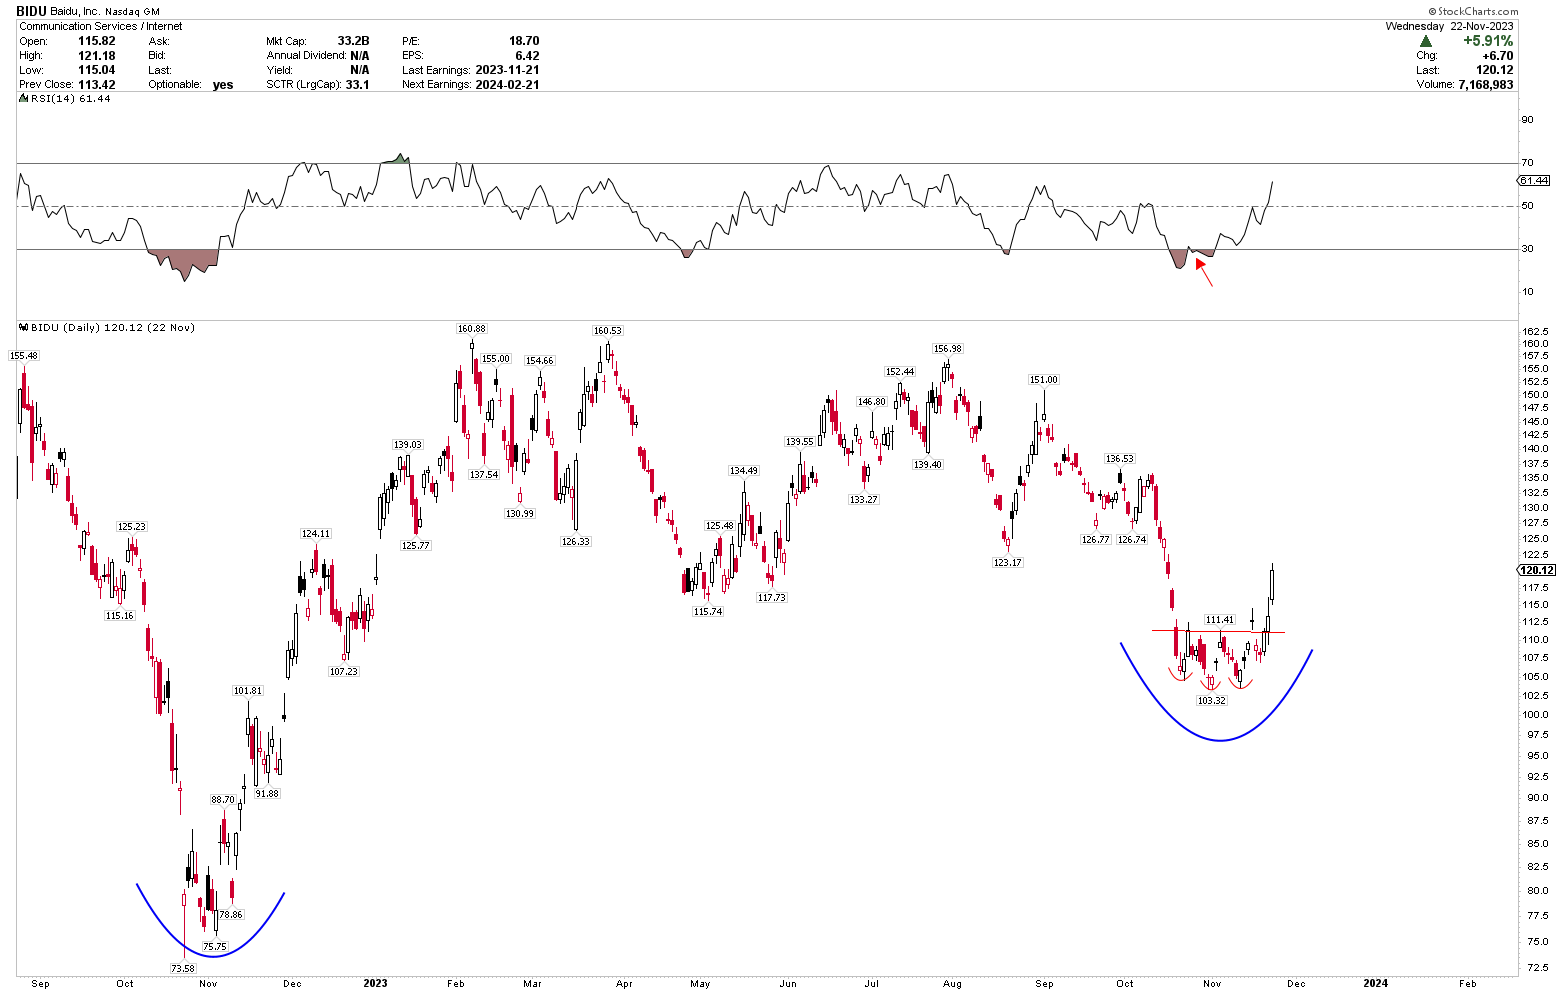Select the BIDU ticker symbol in the header
Screen dimensions: 1565x992
click(x=31, y=11)
